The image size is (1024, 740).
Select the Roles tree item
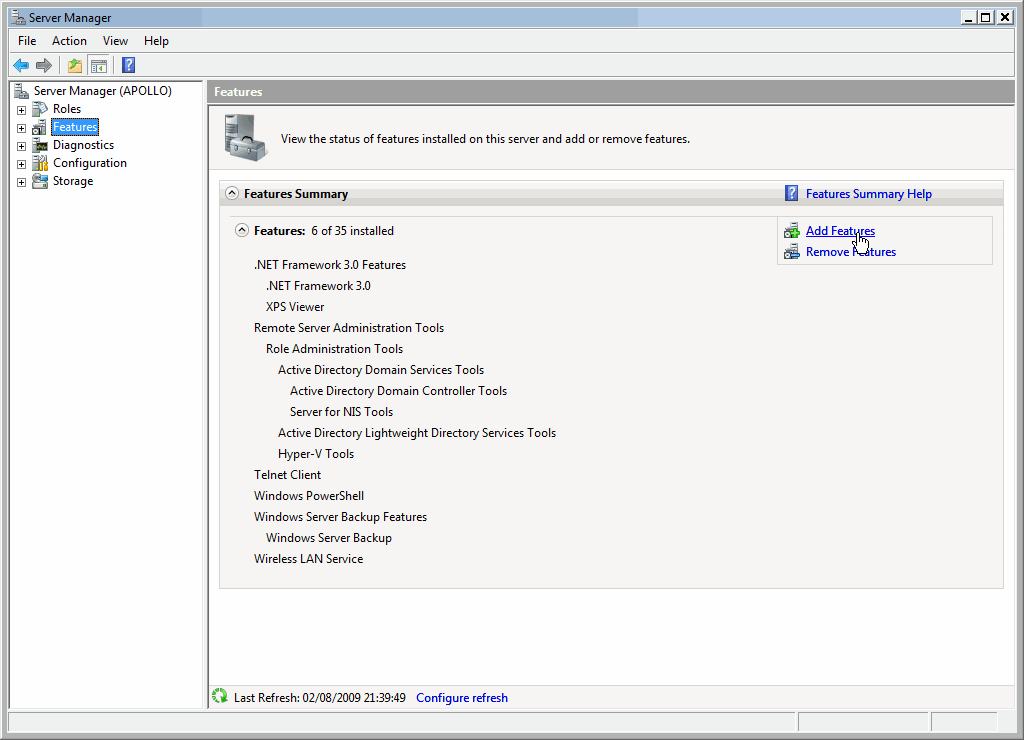click(67, 109)
